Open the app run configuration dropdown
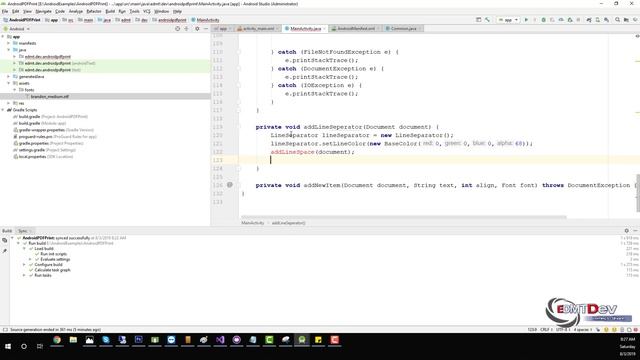Screen dimensions: 640x360 pyautogui.click(x=508, y=20)
